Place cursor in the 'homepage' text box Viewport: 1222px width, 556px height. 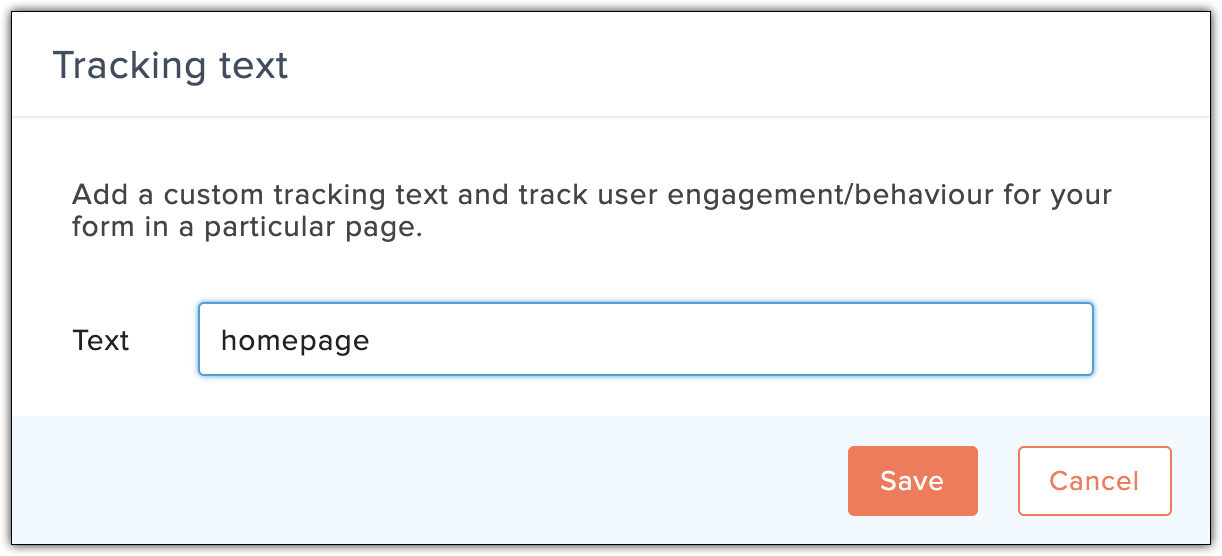click(x=645, y=340)
